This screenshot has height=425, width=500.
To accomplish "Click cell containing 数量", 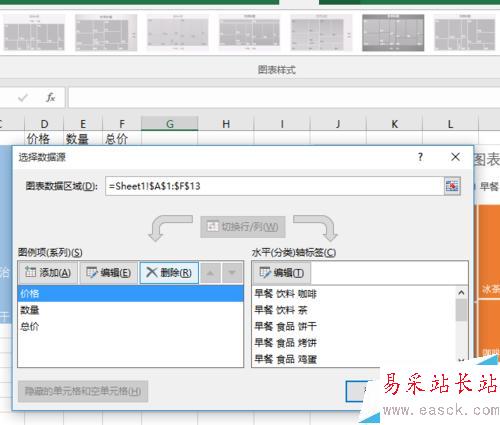I will (x=83, y=138).
